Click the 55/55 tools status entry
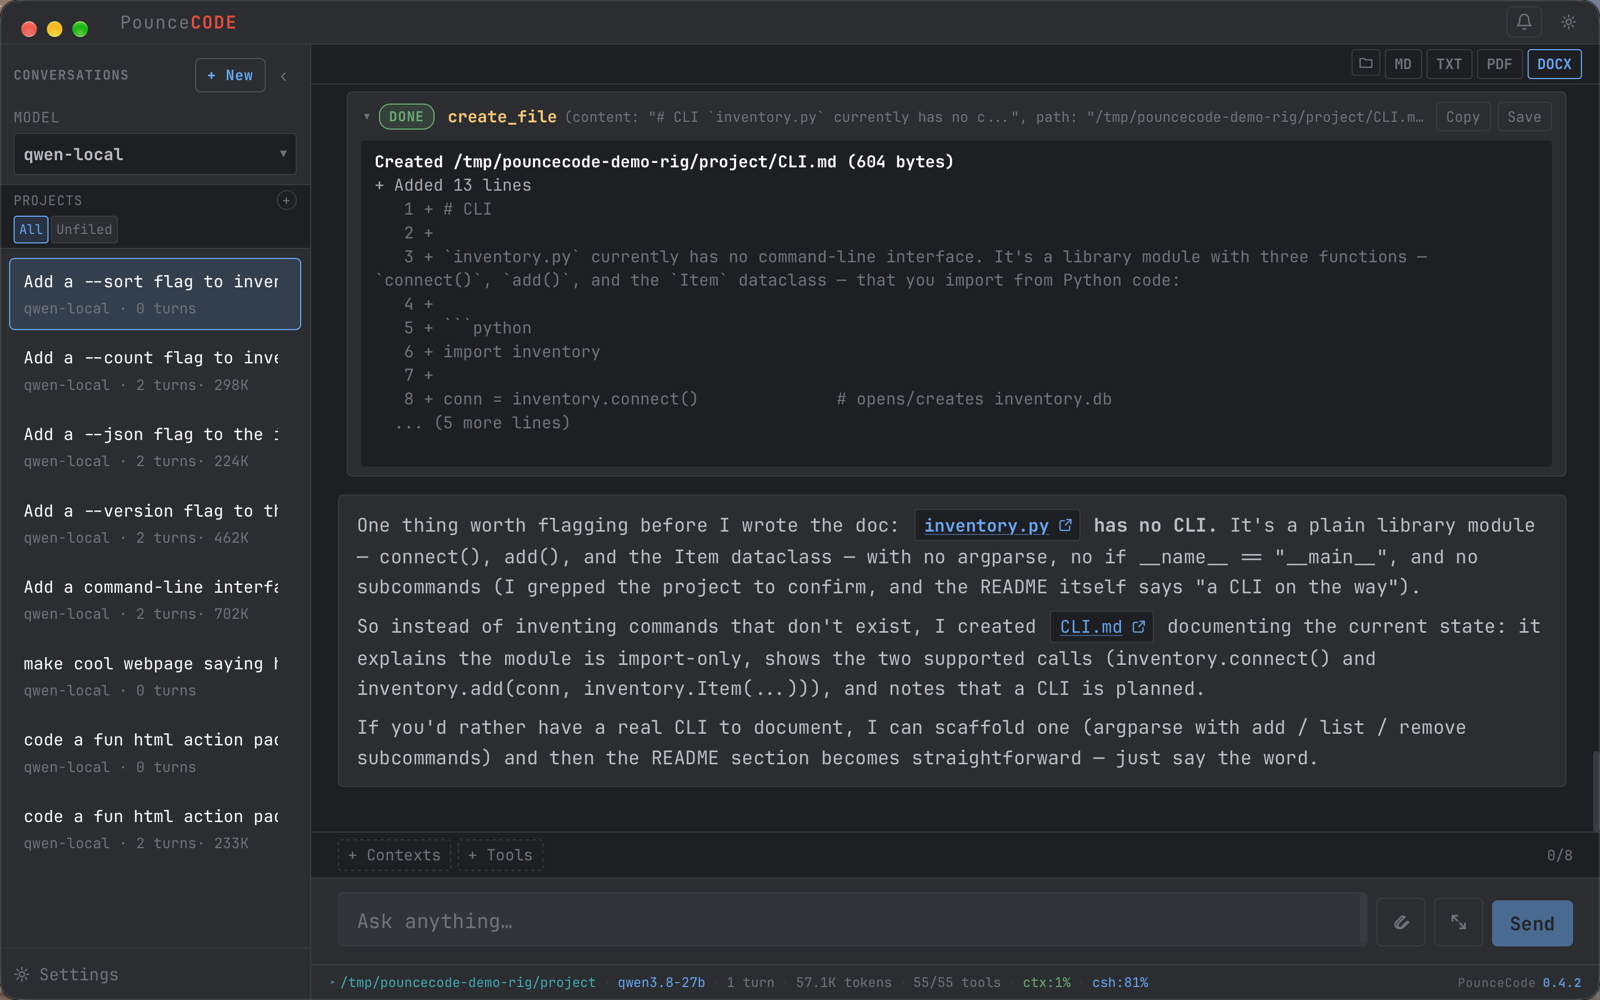This screenshot has width=1600, height=1000. coord(956,982)
